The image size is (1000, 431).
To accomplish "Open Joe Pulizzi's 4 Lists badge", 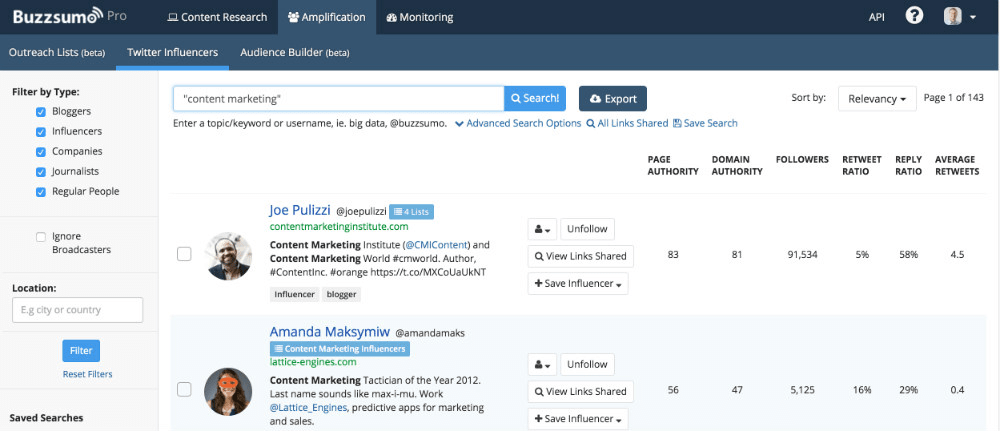I will 411,211.
